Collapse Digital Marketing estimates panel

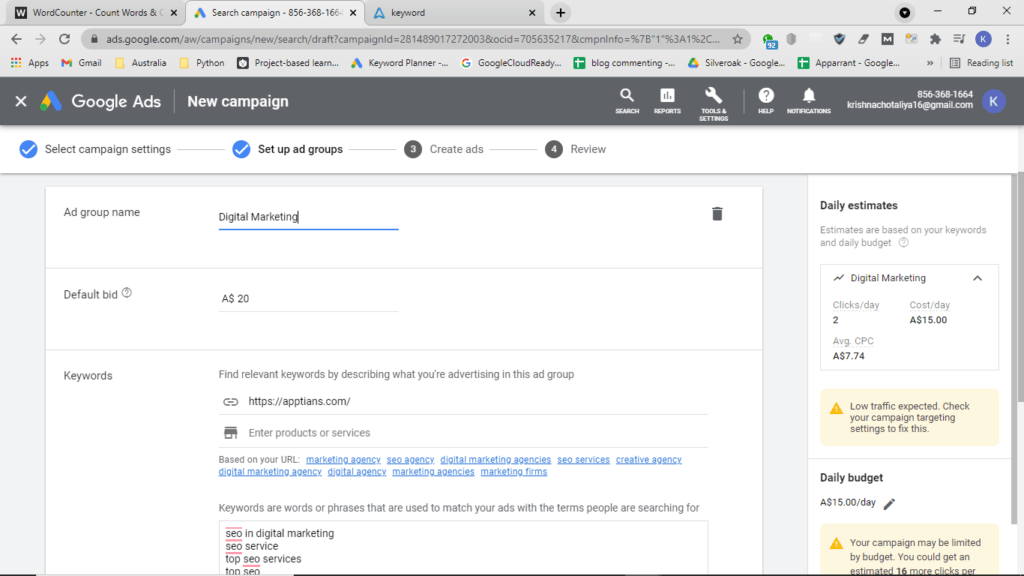coord(977,278)
